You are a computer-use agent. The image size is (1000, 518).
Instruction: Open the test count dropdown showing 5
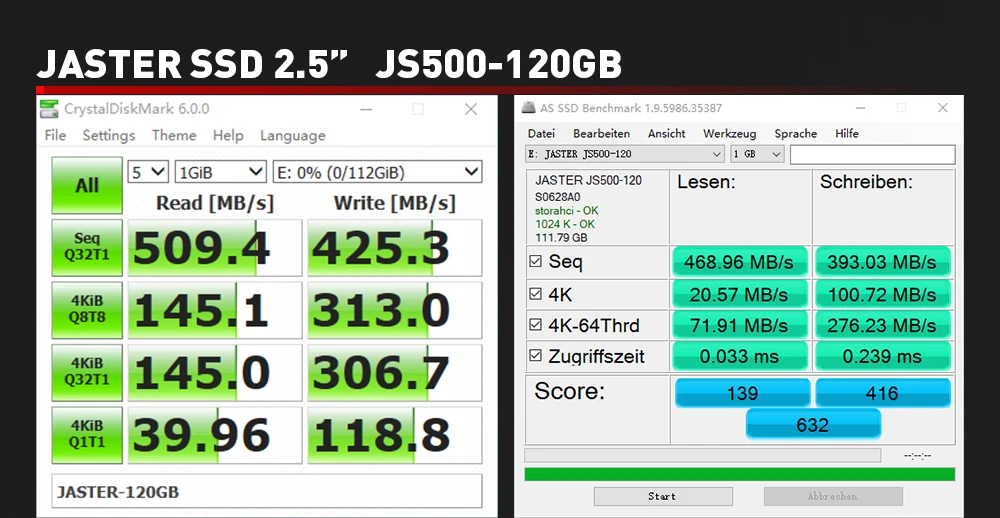[148, 172]
